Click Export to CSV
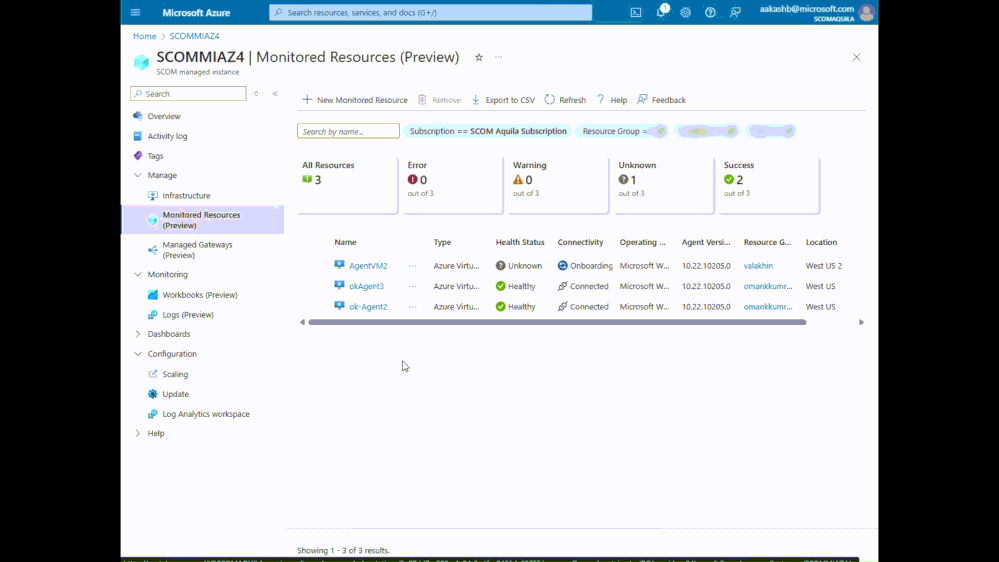This screenshot has width=999, height=562. point(503,100)
